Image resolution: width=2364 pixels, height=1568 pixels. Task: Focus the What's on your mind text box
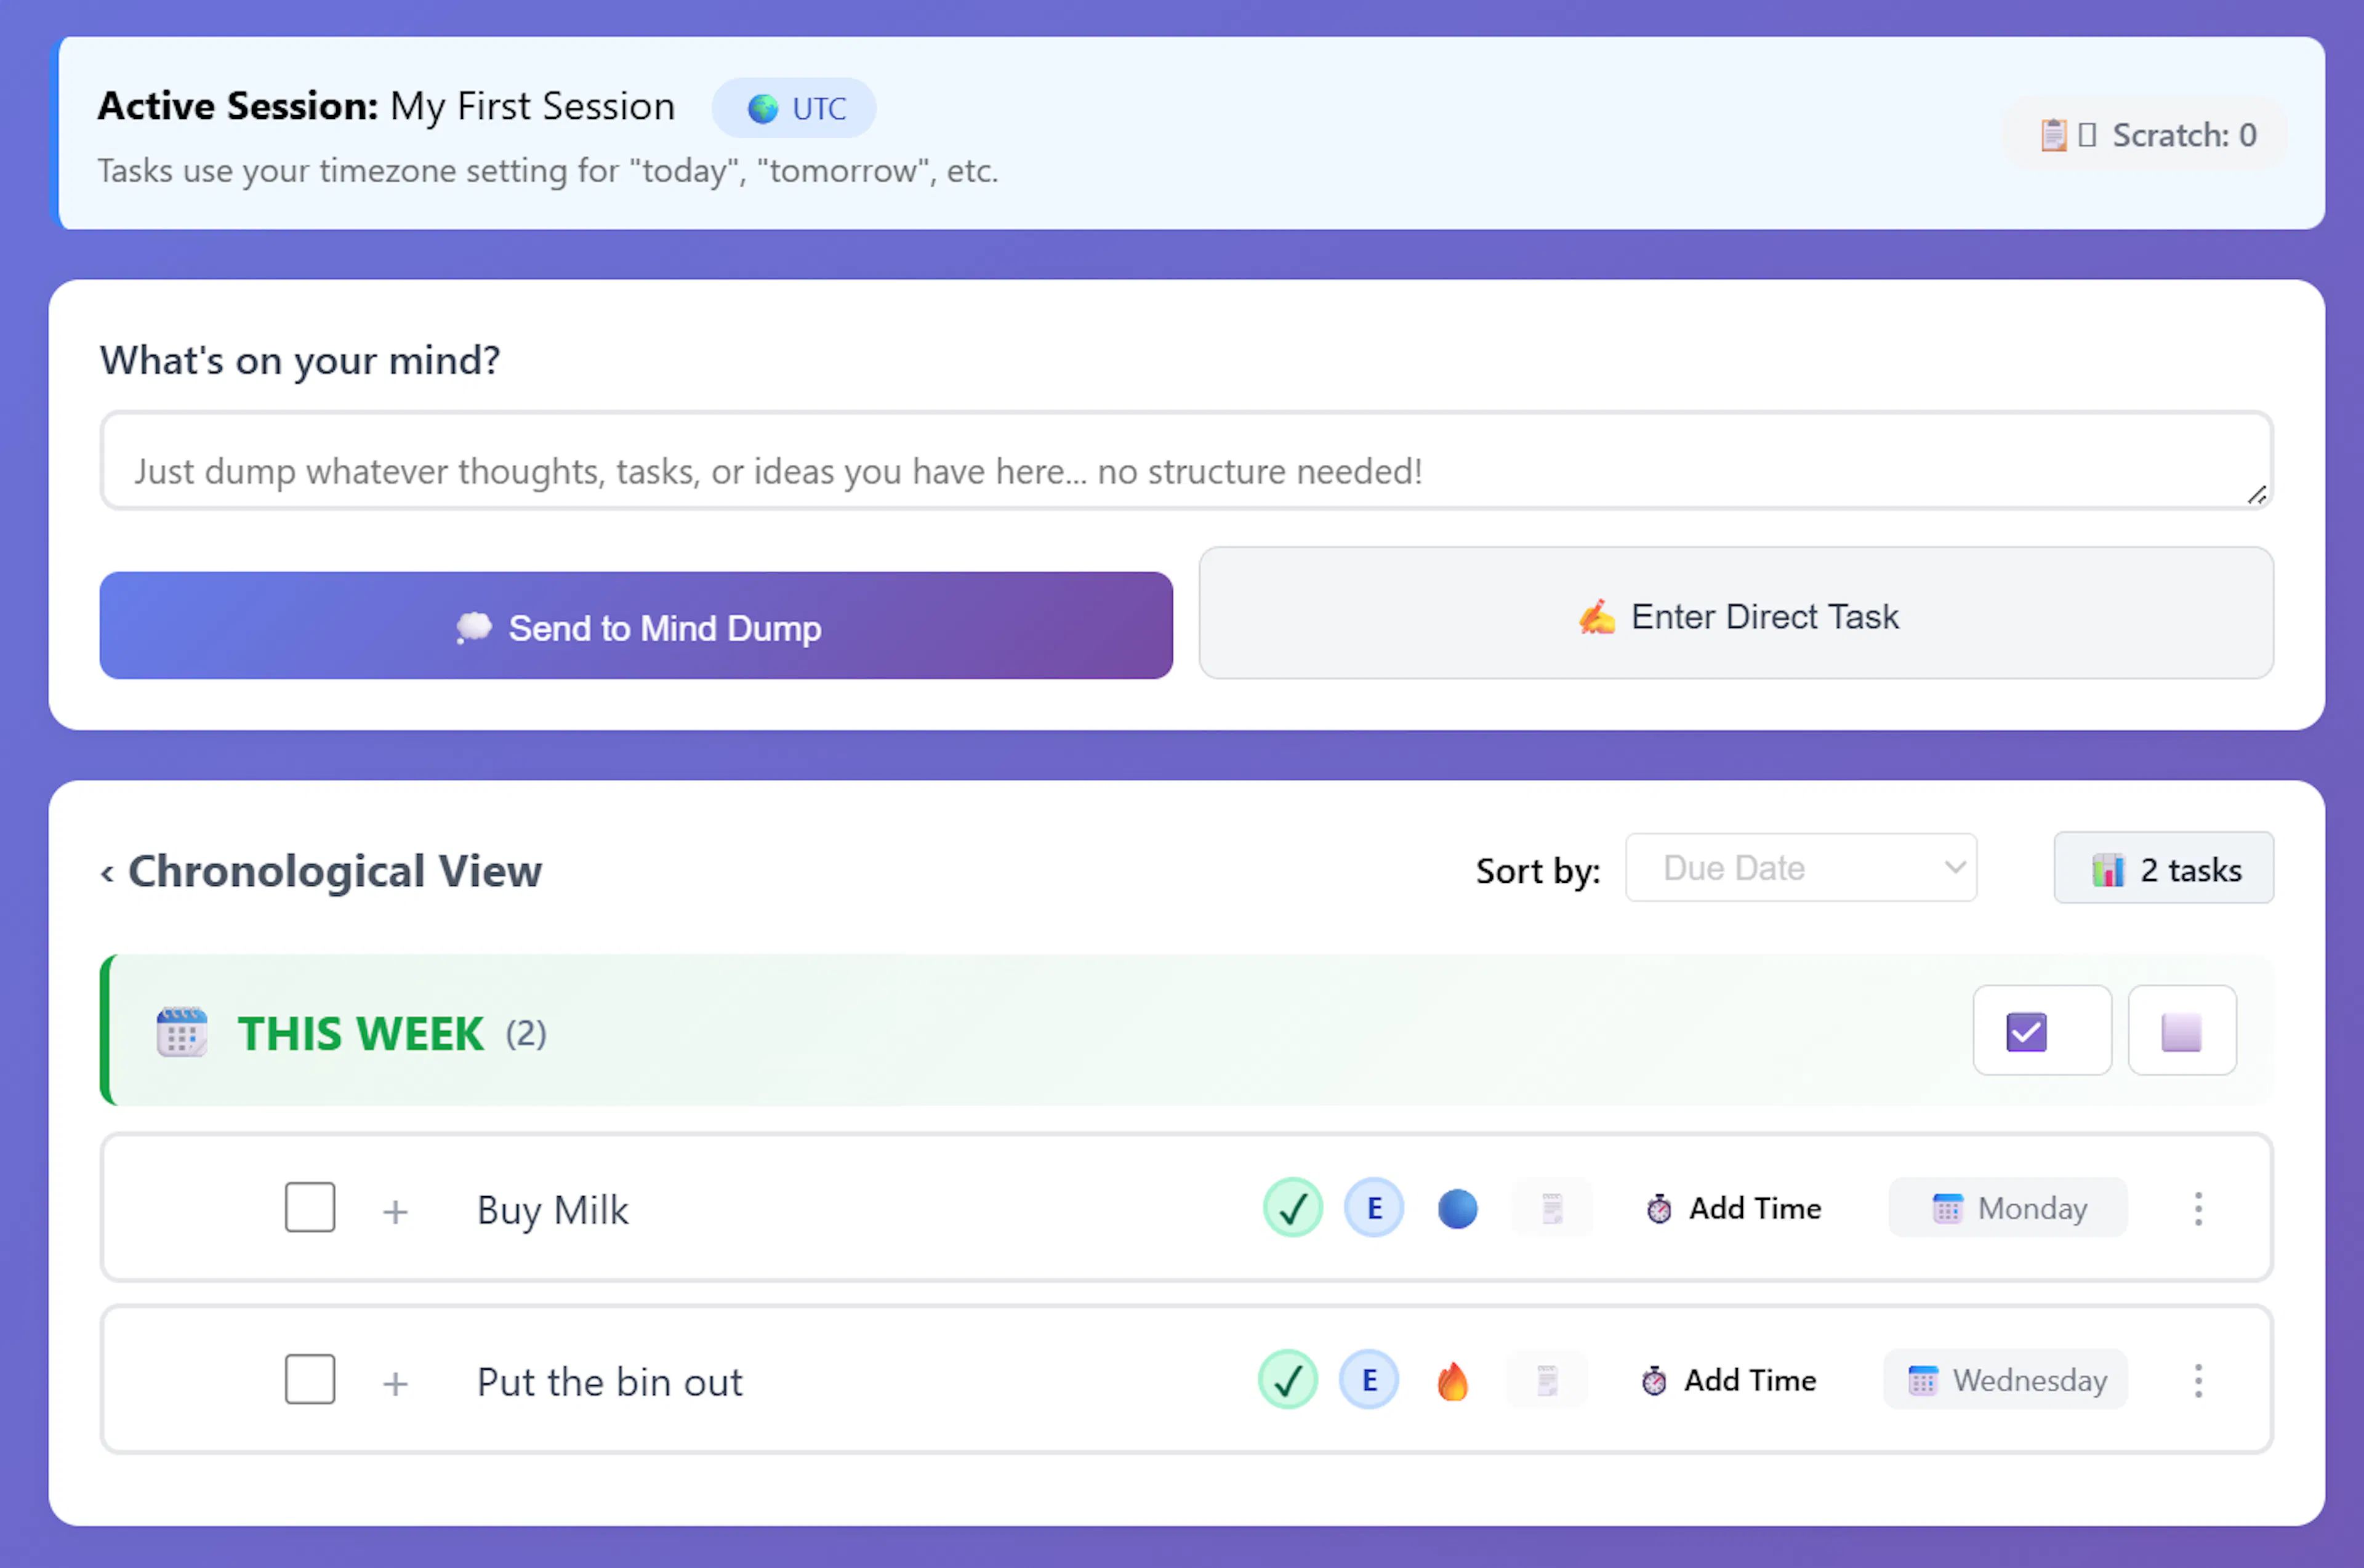point(1185,461)
